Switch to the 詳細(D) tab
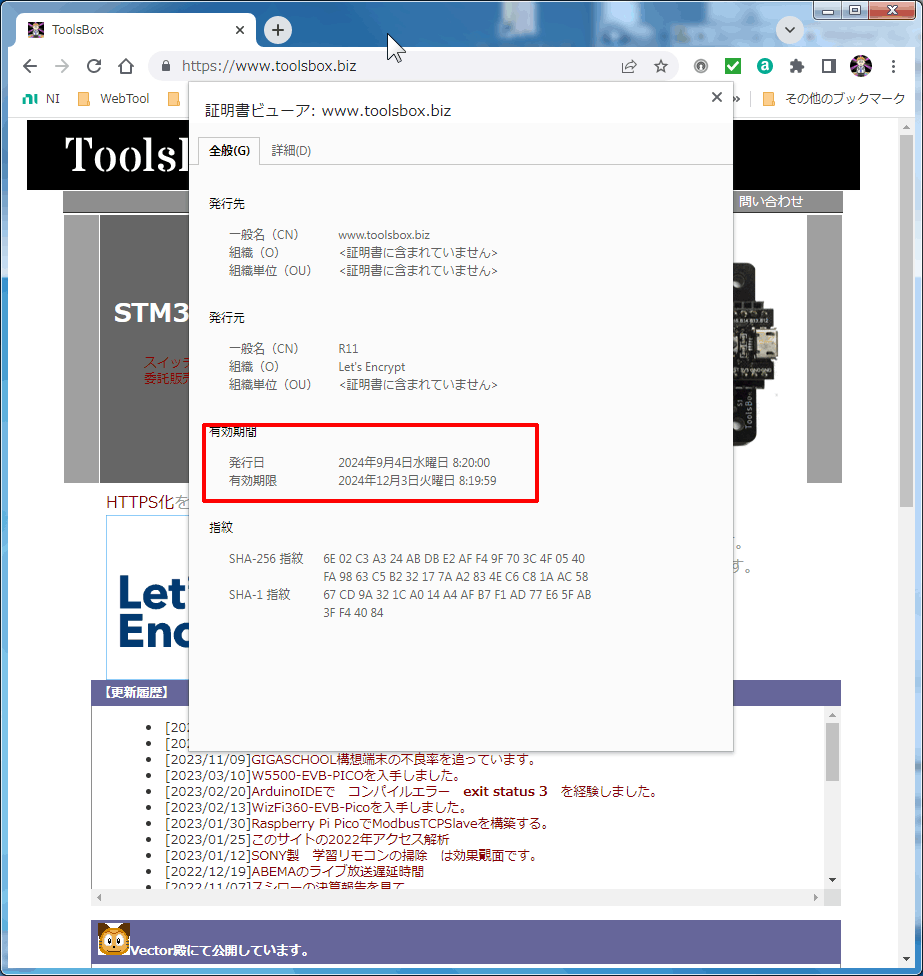This screenshot has width=923, height=976. tap(291, 151)
